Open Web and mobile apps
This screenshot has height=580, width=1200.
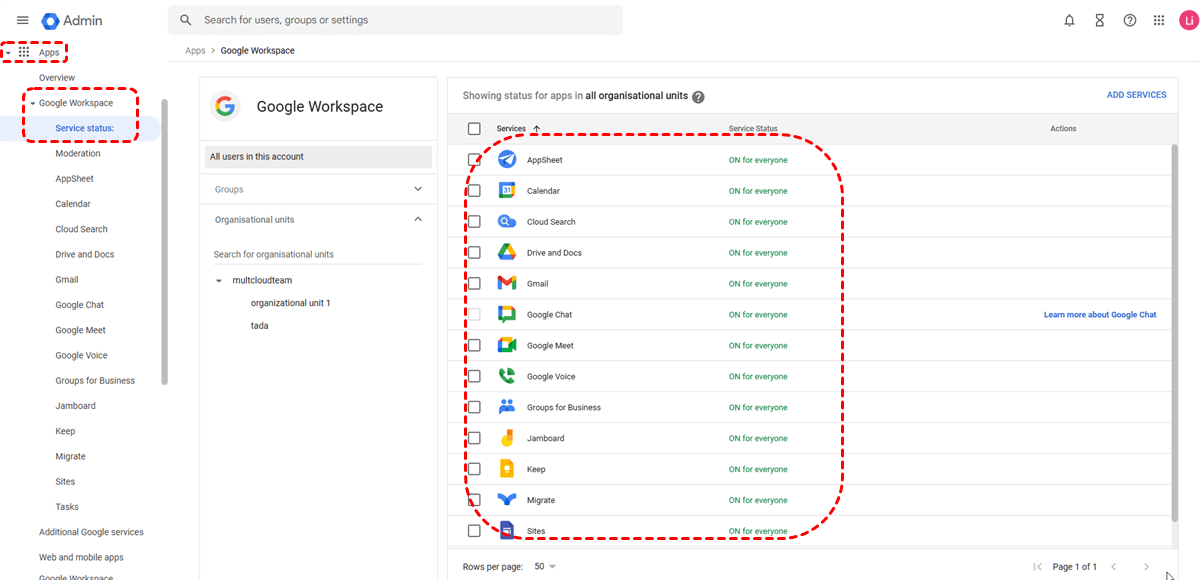pyautogui.click(x=81, y=557)
